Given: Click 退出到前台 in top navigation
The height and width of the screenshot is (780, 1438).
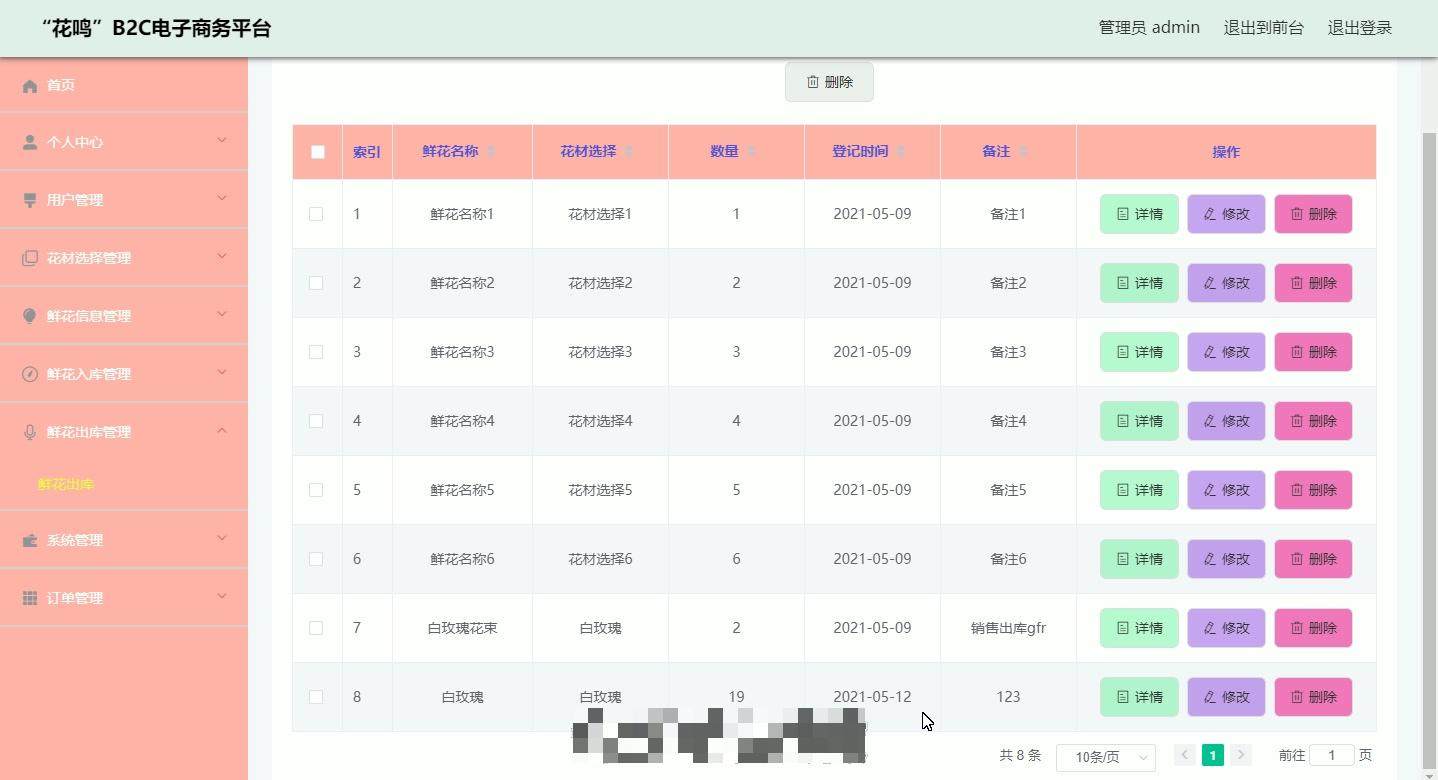Looking at the screenshot, I should point(1263,28).
